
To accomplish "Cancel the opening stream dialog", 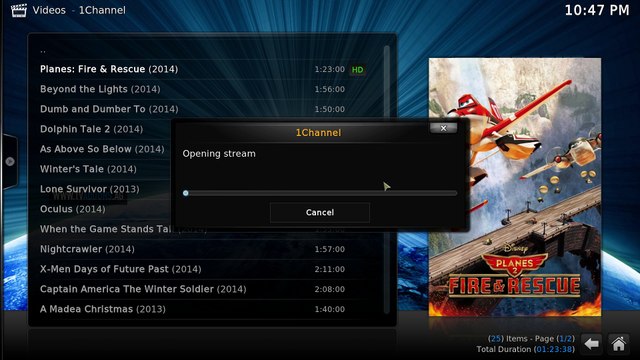I will tap(320, 212).
